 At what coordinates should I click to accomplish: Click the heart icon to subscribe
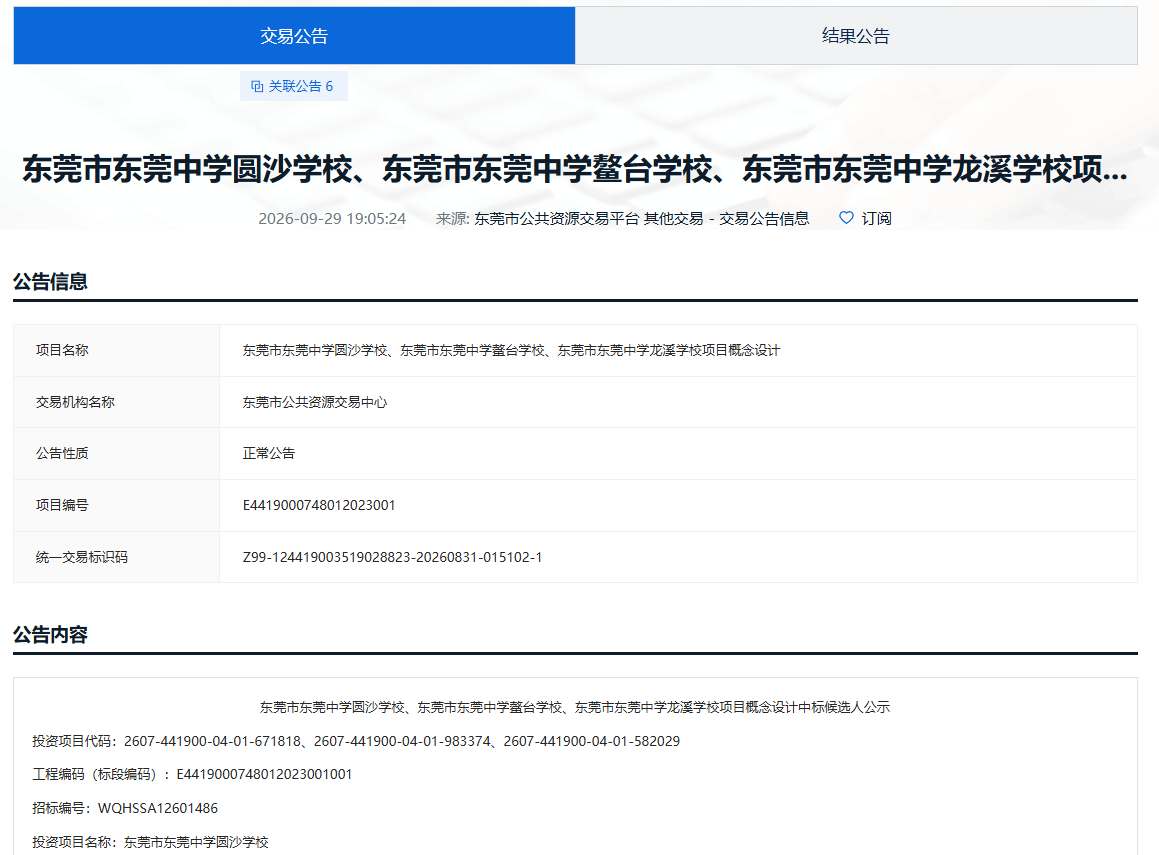coord(846,217)
